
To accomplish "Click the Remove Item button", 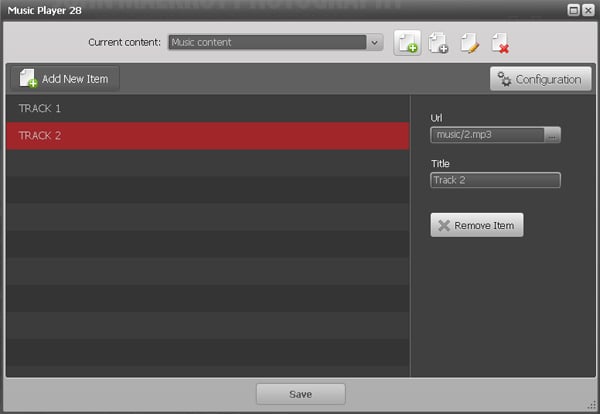I will coord(476,226).
